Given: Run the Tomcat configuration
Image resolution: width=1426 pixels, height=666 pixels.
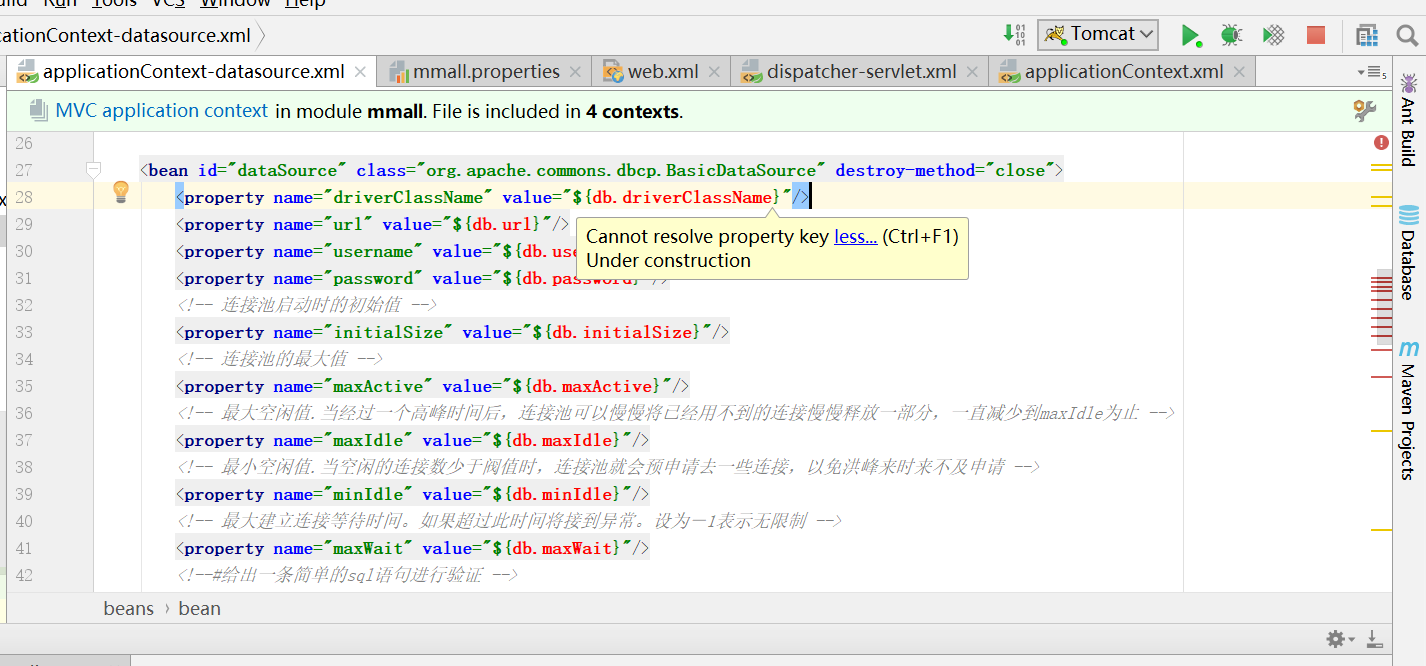Looking at the screenshot, I should [x=1190, y=35].
